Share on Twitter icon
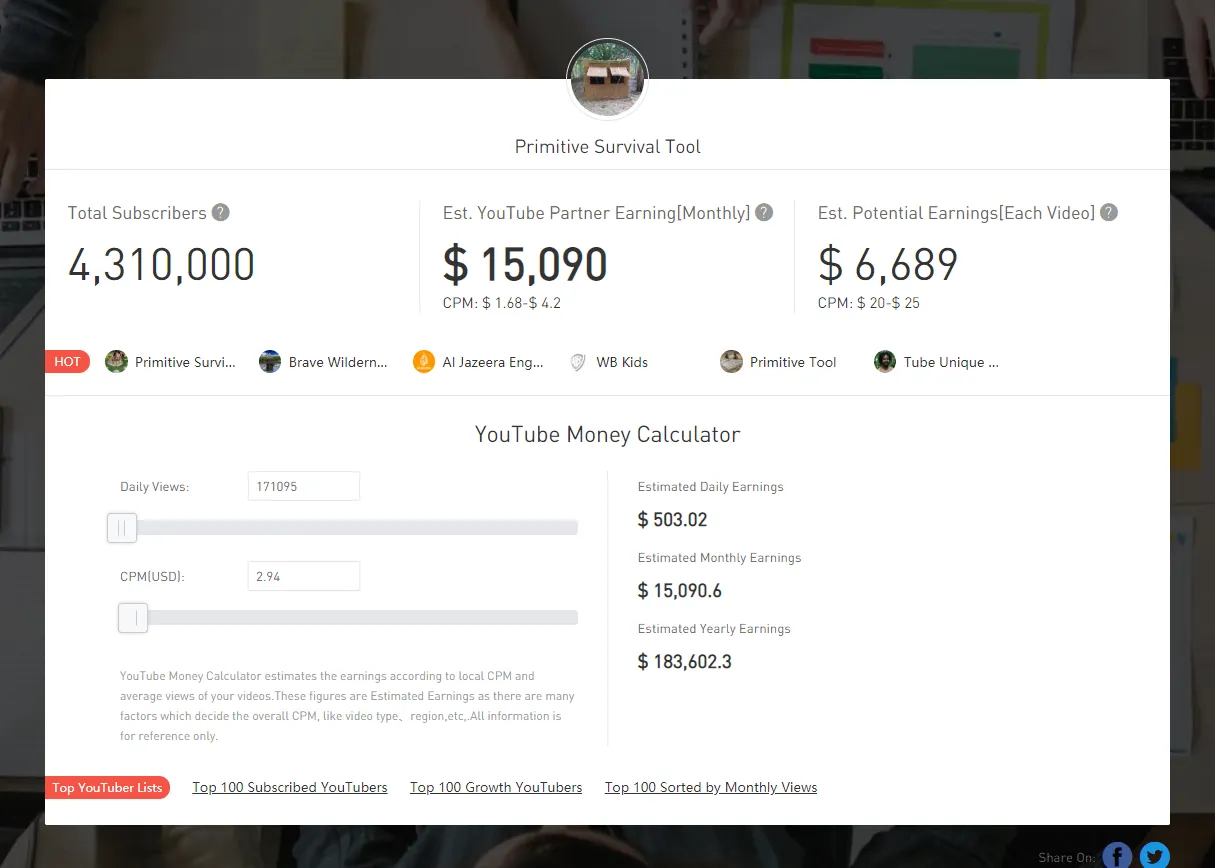1215x868 pixels. coord(1154,856)
